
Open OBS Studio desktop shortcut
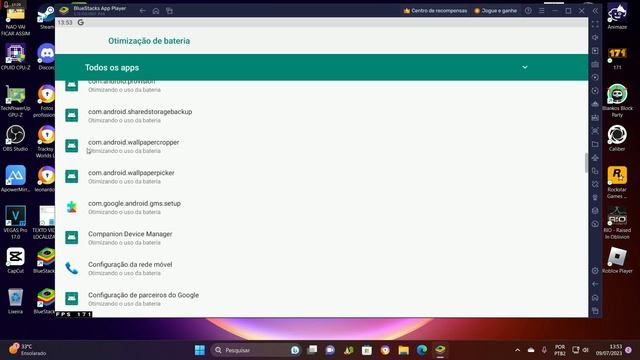point(16,138)
